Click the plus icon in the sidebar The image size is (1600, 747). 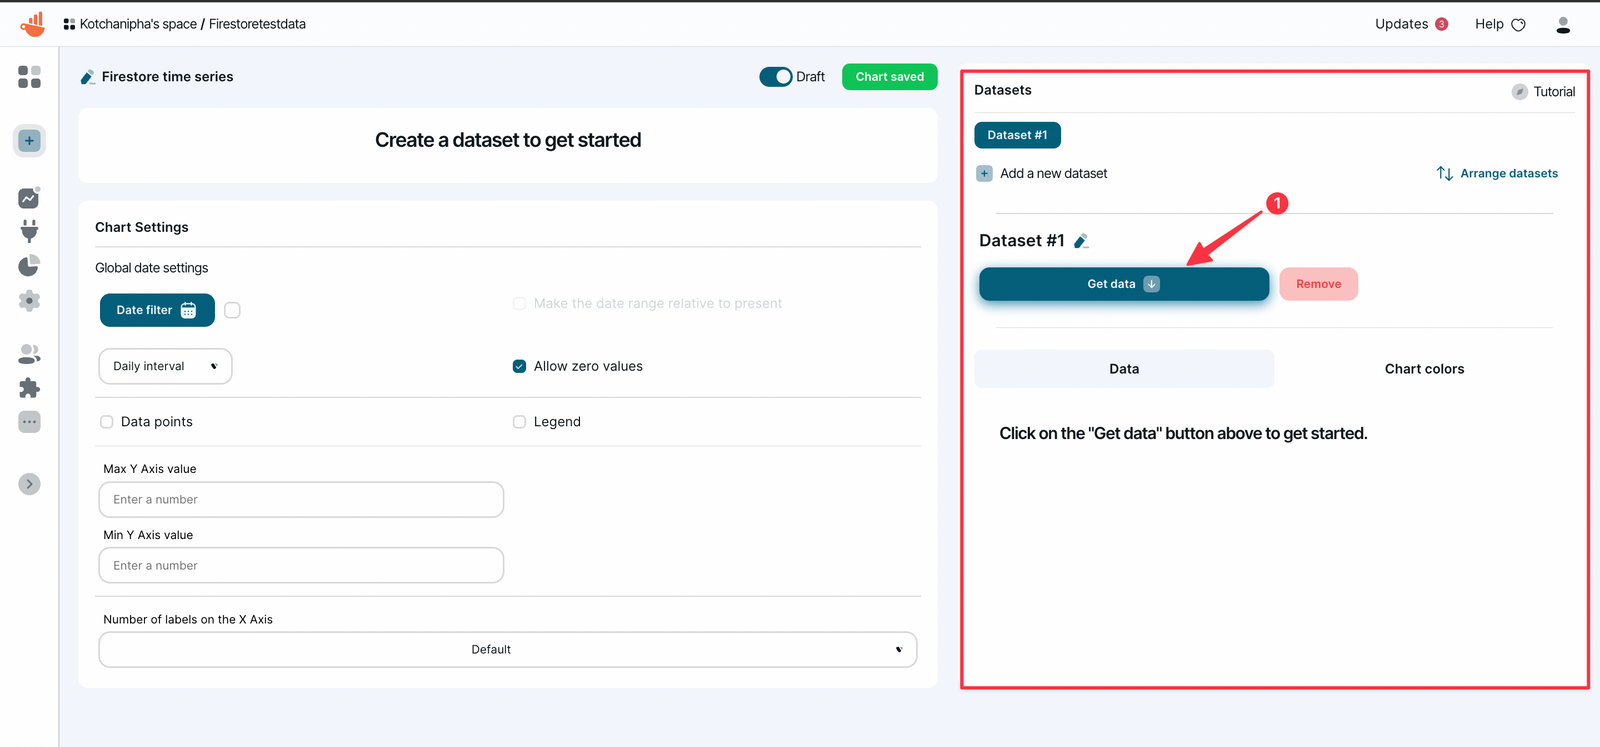29,141
